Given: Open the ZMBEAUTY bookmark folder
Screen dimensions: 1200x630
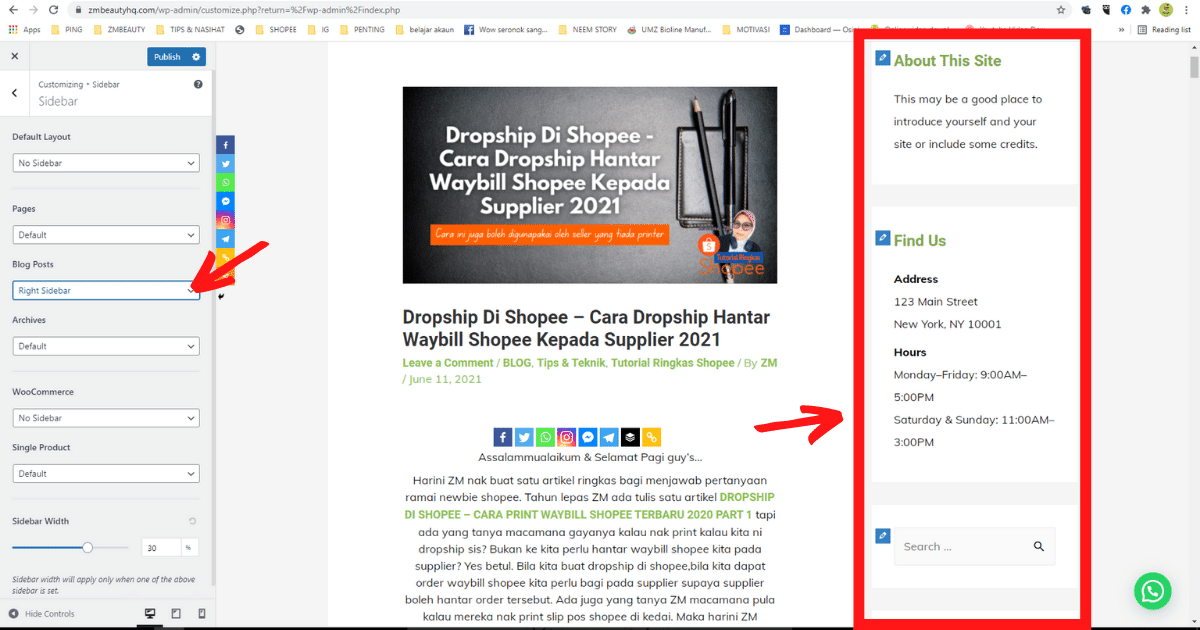Looking at the screenshot, I should click(120, 30).
